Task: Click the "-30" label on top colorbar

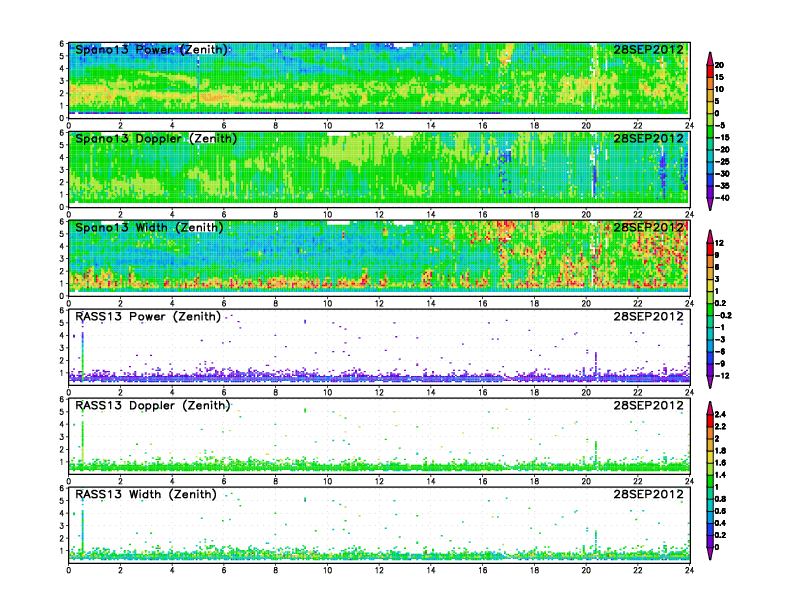Action: [x=722, y=174]
